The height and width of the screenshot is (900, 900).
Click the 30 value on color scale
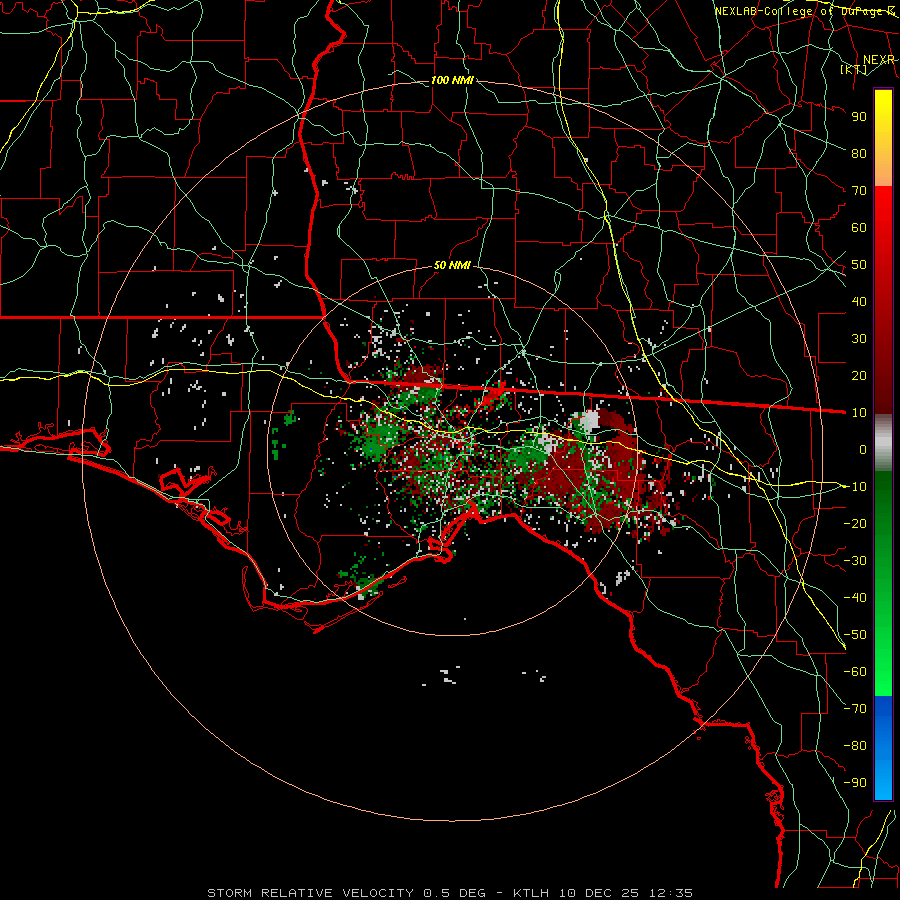tap(859, 339)
